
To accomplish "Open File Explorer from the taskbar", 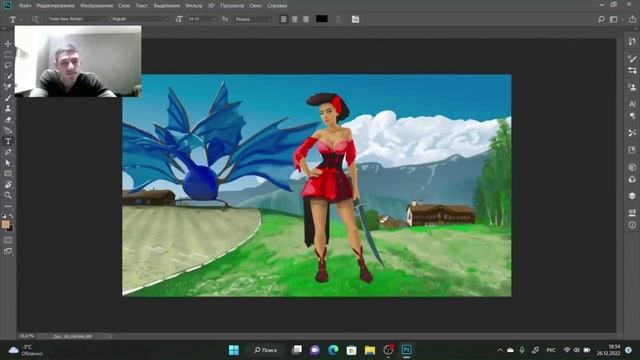I will [370, 350].
